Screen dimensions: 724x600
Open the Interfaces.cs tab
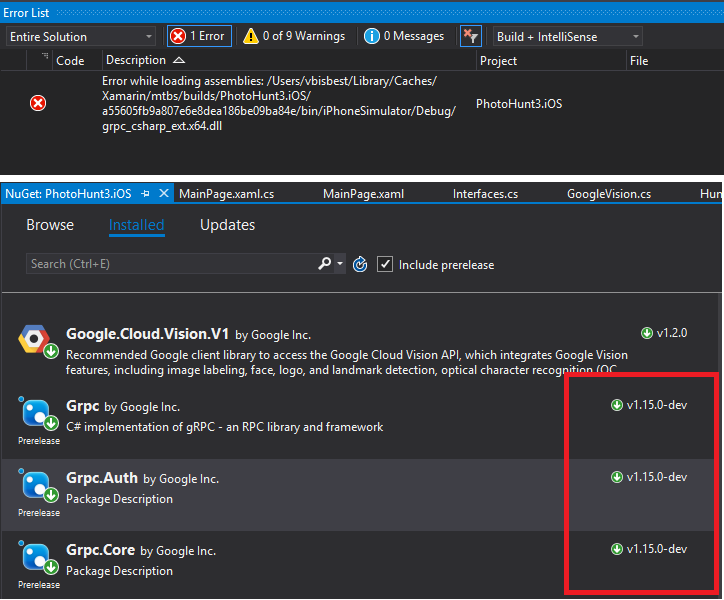(485, 194)
